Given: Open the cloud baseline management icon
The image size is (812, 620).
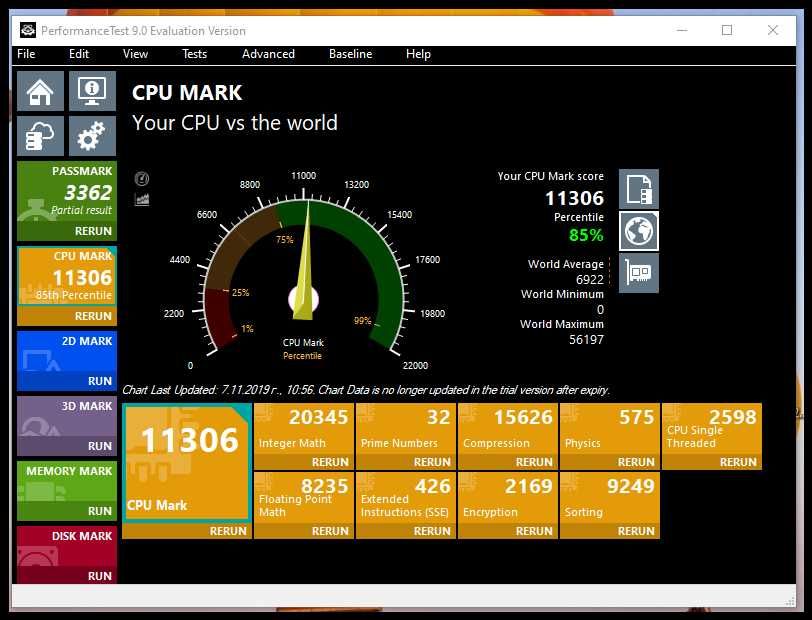Looking at the screenshot, I should [x=40, y=136].
